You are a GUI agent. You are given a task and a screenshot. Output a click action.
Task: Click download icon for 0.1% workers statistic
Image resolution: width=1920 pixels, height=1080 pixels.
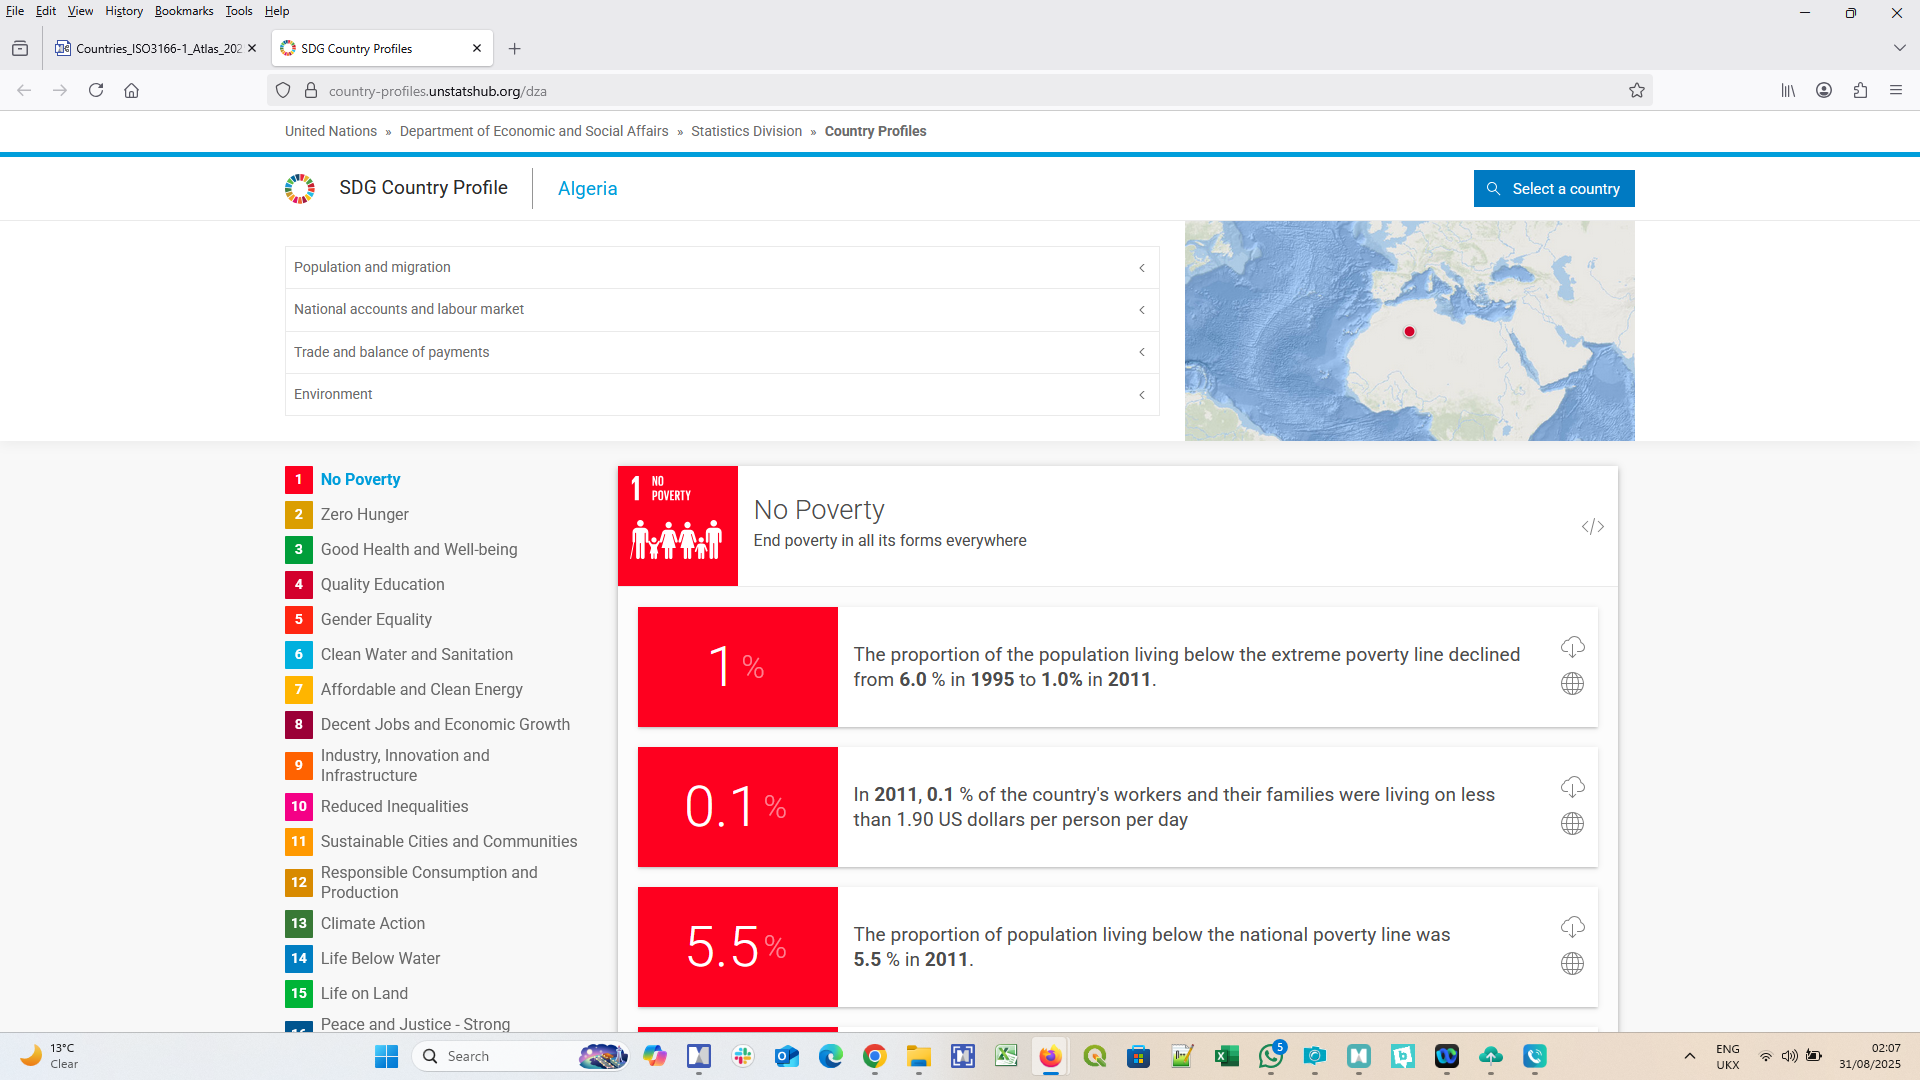tap(1572, 787)
